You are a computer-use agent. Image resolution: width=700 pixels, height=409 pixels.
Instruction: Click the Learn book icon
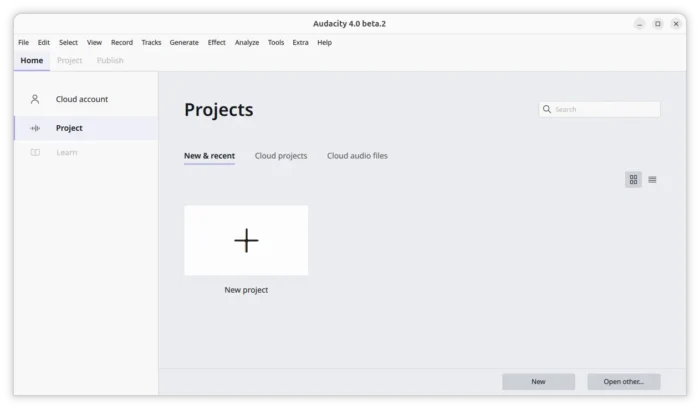click(35, 152)
